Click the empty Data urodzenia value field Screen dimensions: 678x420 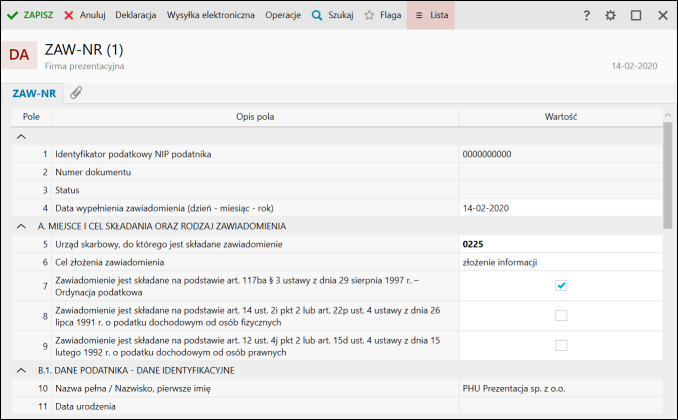click(560, 407)
